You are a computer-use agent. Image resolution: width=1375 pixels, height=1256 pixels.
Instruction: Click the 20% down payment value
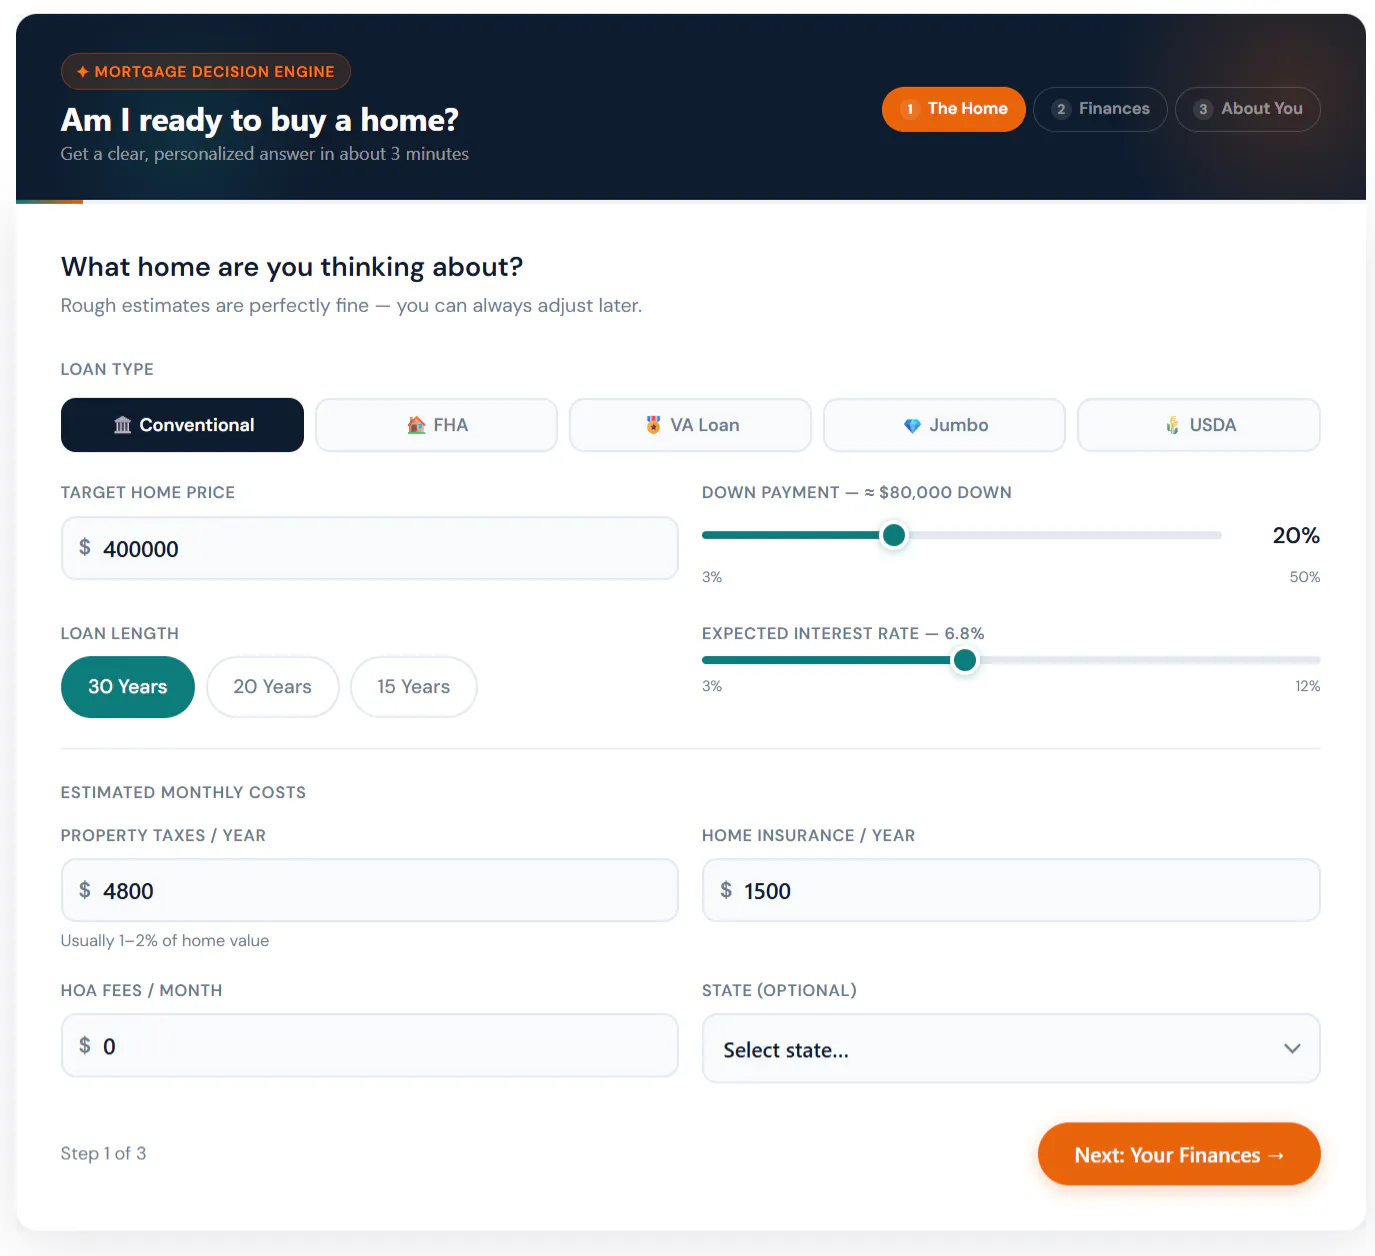1296,535
